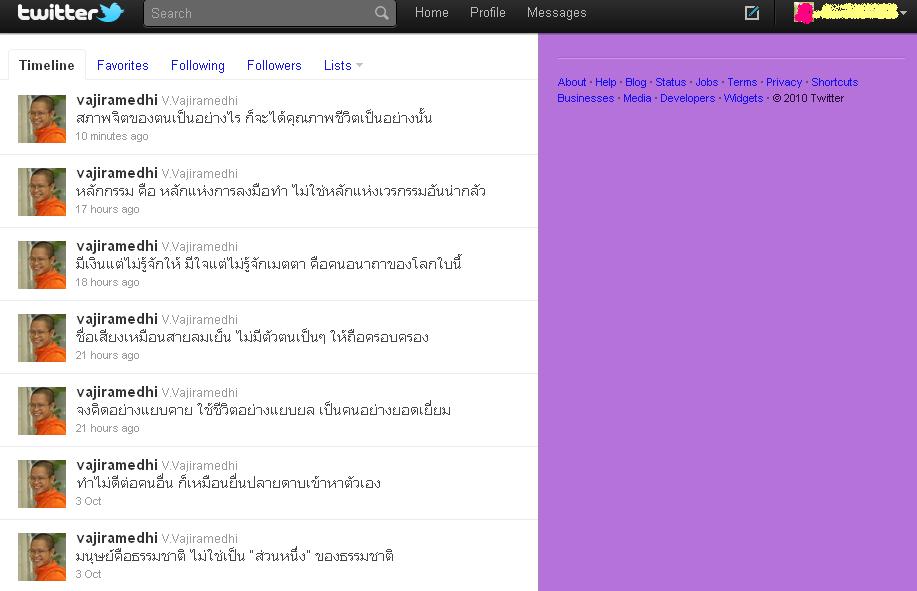Open the Status footer link
This screenshot has width=917, height=591.
(x=670, y=82)
